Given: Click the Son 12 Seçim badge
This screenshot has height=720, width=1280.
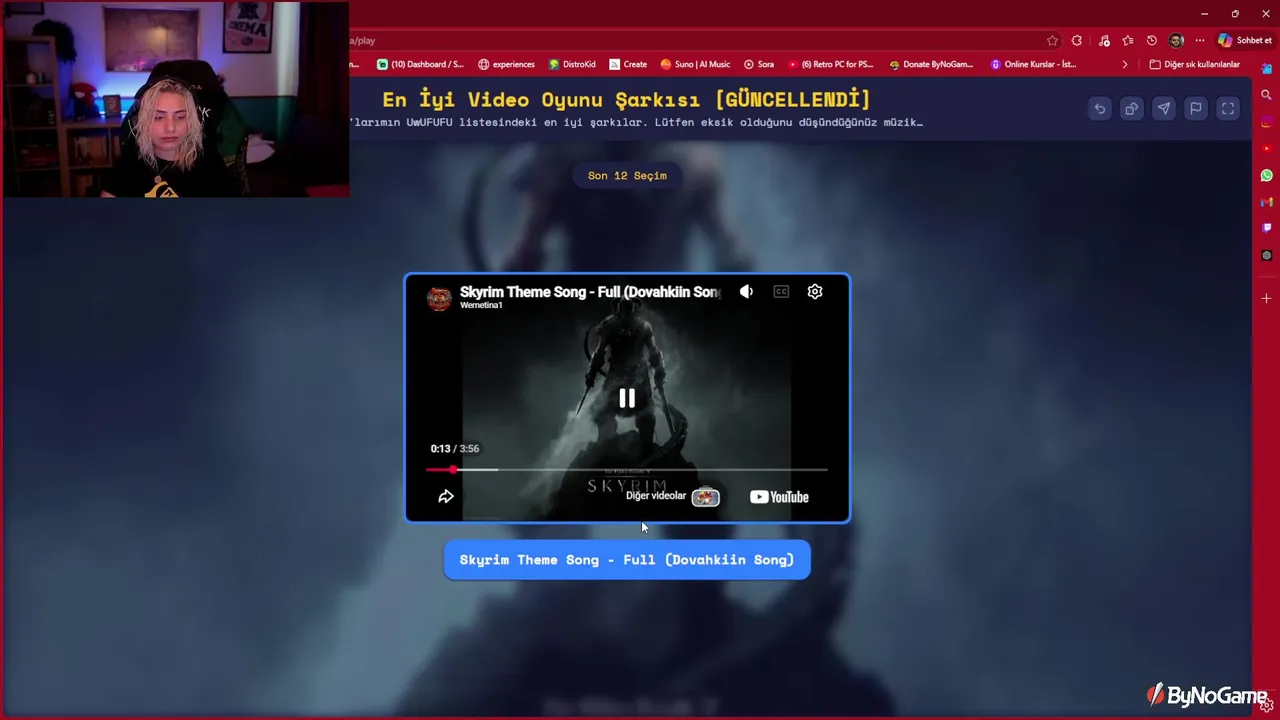Looking at the screenshot, I should (627, 175).
